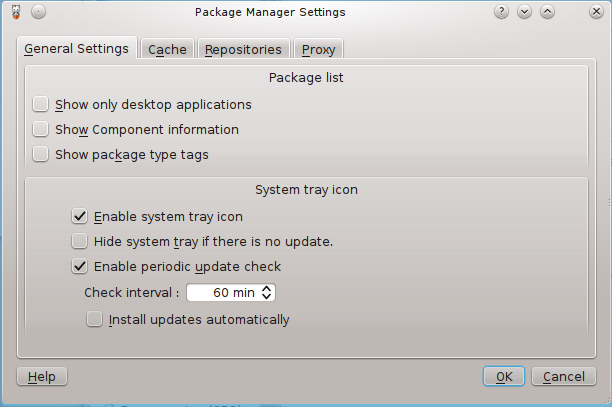Decrease check interval with down arrow
612x407 pixels.
click(267, 297)
